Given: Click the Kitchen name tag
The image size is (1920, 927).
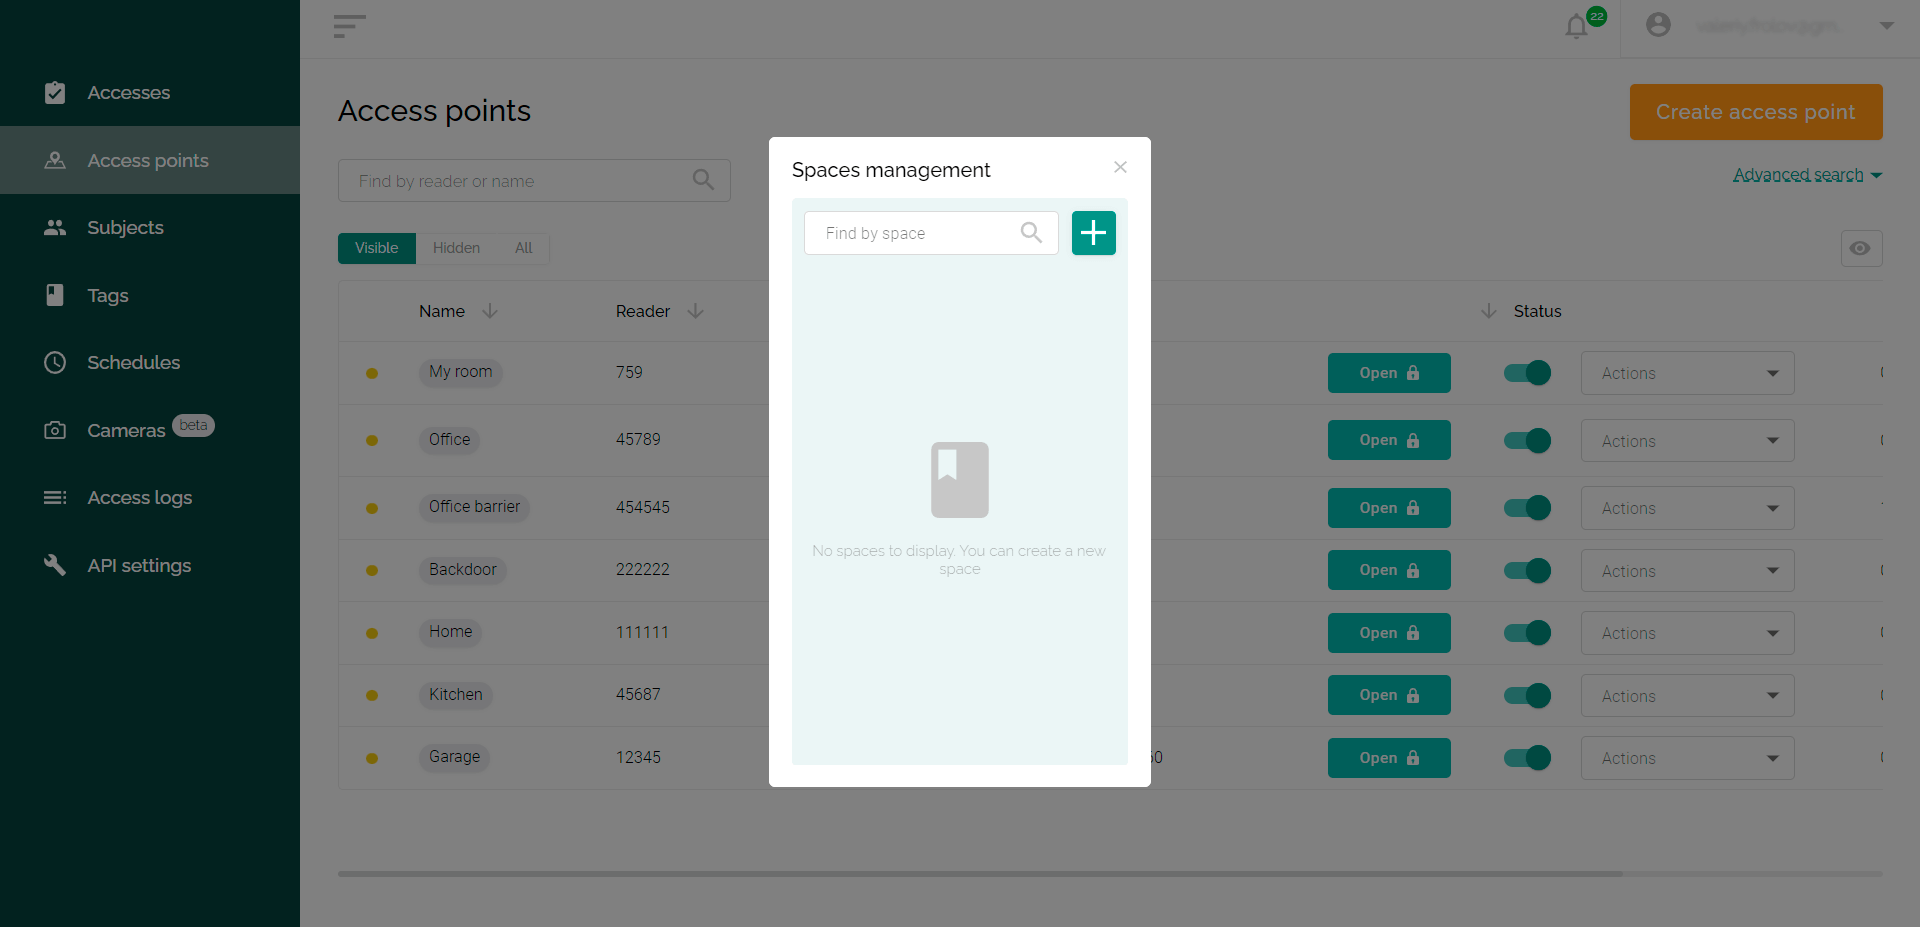Looking at the screenshot, I should pos(455,694).
